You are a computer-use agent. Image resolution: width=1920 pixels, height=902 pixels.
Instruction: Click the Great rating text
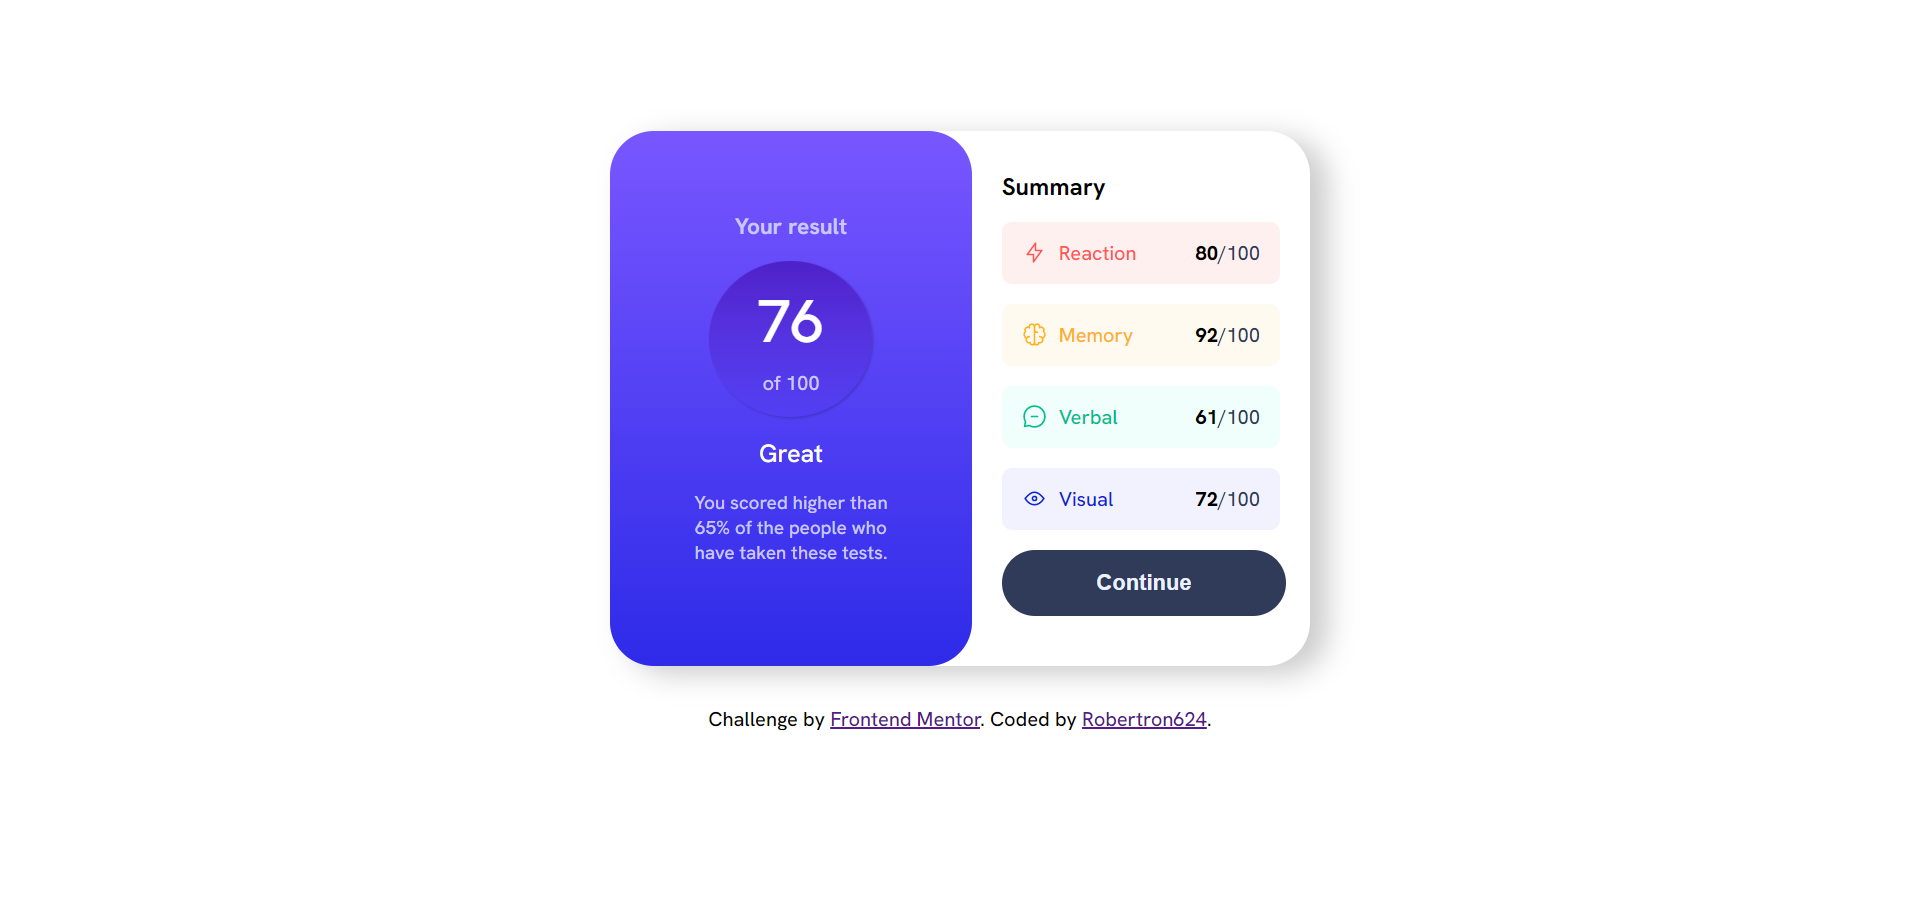(x=790, y=453)
